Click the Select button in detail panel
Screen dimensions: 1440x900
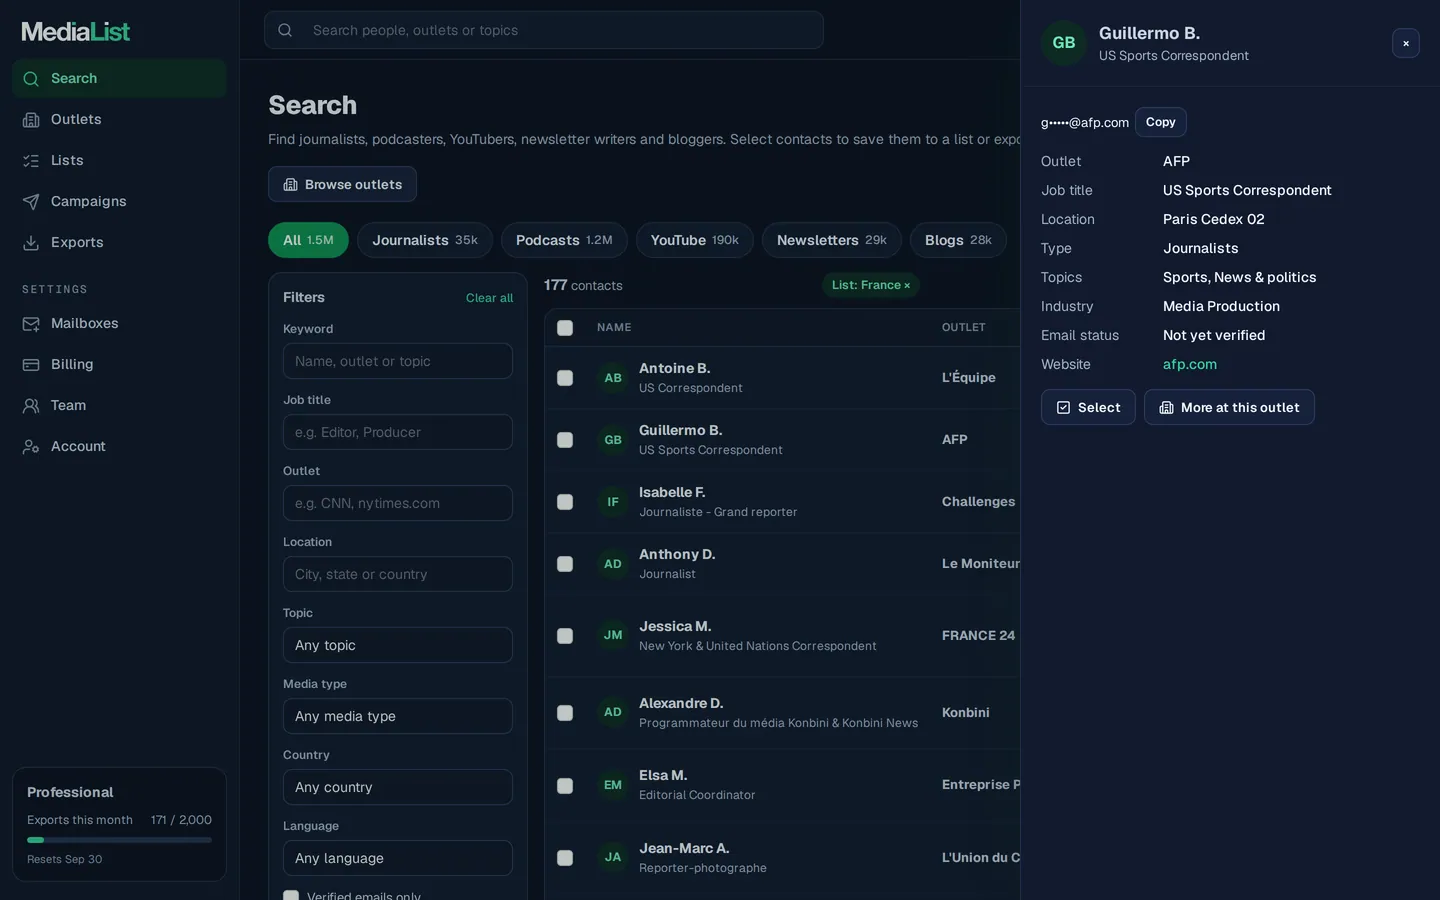point(1088,407)
